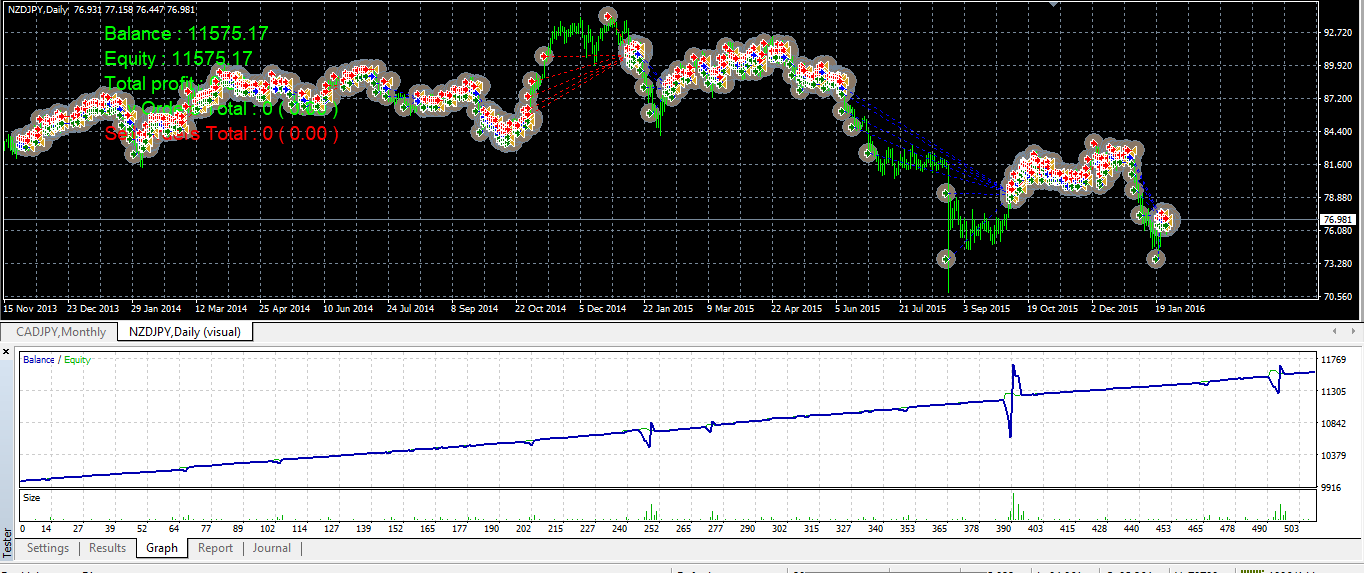The width and height of the screenshot is (1364, 573).
Task: Open the tester Settings tab
Action: coord(48,548)
